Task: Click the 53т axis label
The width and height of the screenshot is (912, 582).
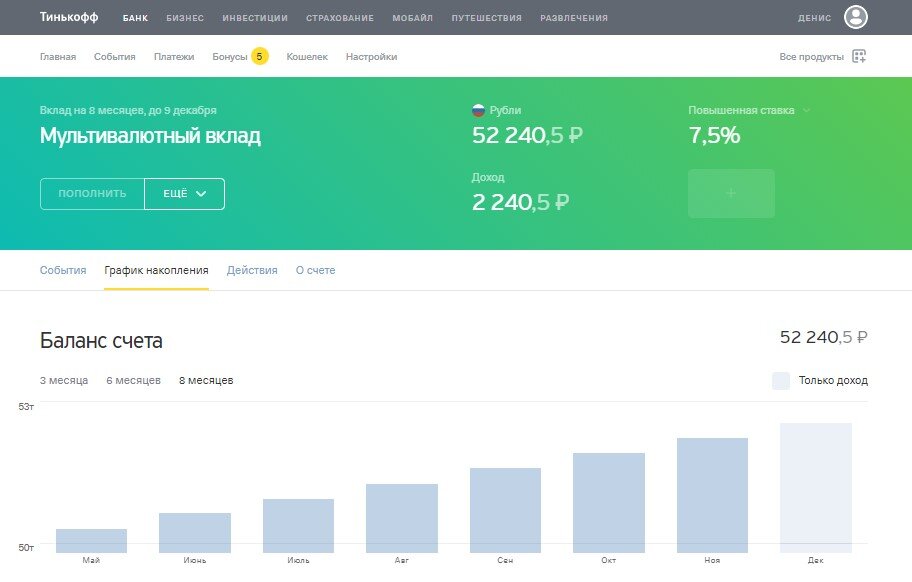Action: 26,406
